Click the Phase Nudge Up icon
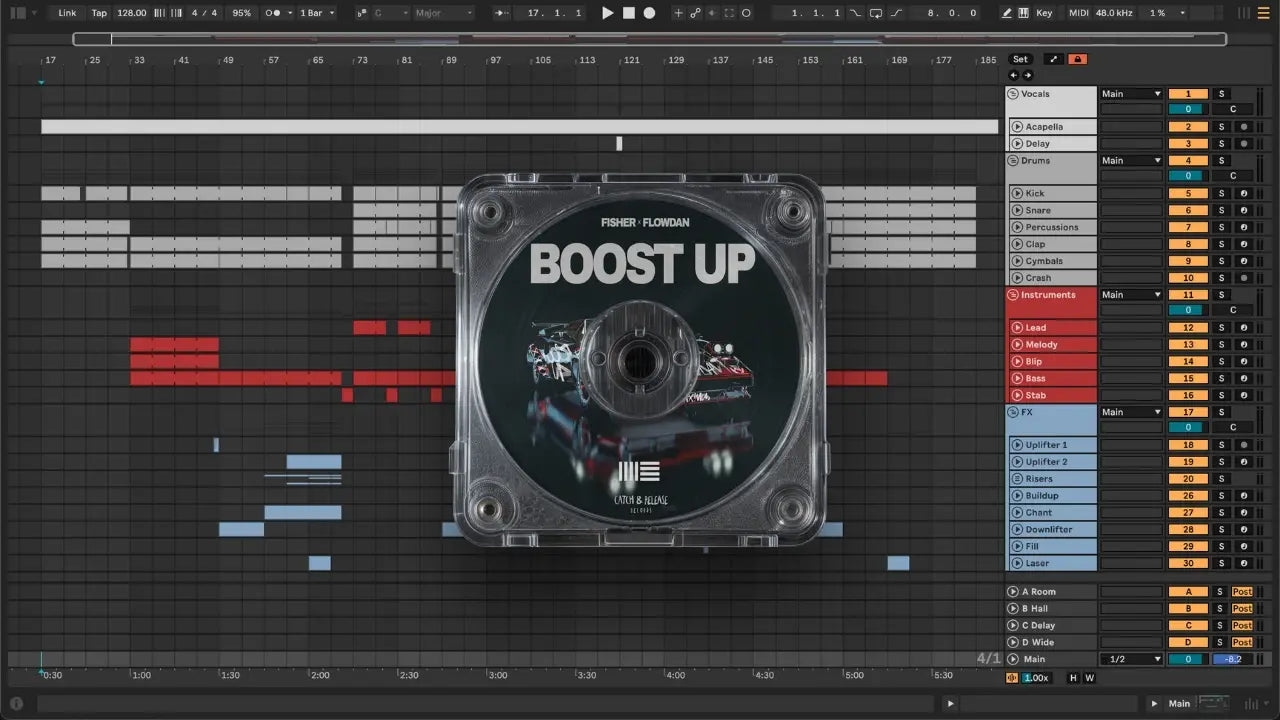The width and height of the screenshot is (1280, 720). [x=176, y=13]
